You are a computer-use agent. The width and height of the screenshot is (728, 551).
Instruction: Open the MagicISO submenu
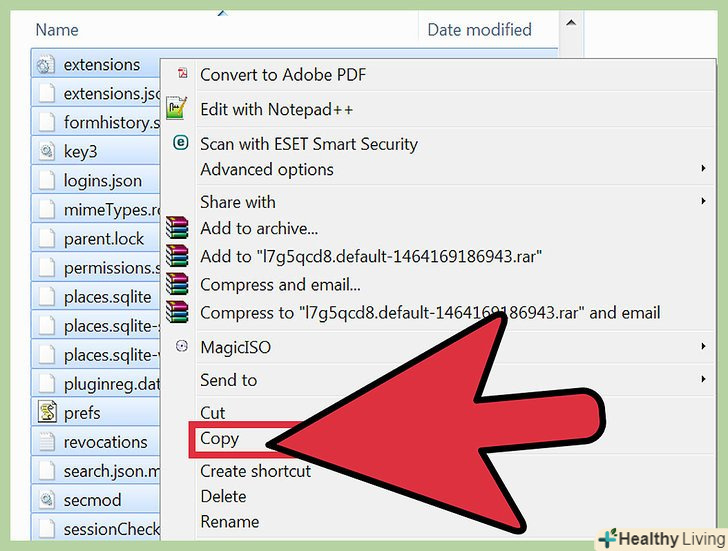235,347
